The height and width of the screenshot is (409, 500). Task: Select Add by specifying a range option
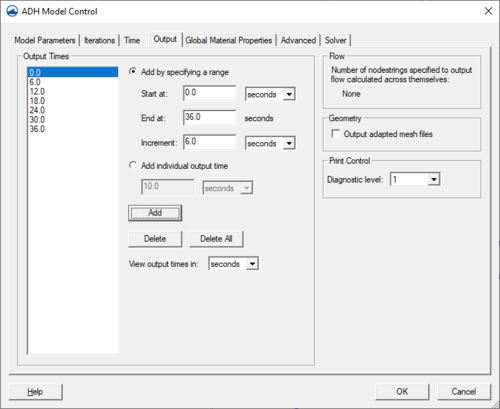point(133,71)
